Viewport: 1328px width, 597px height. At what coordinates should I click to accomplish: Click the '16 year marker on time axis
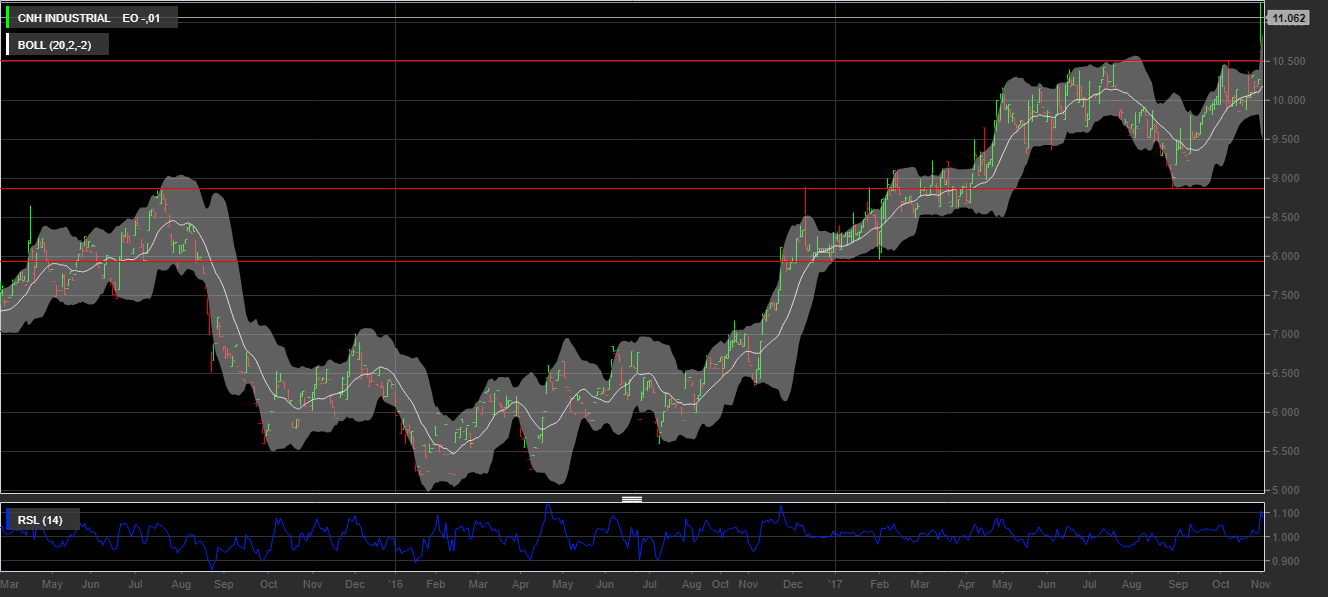(x=395, y=583)
